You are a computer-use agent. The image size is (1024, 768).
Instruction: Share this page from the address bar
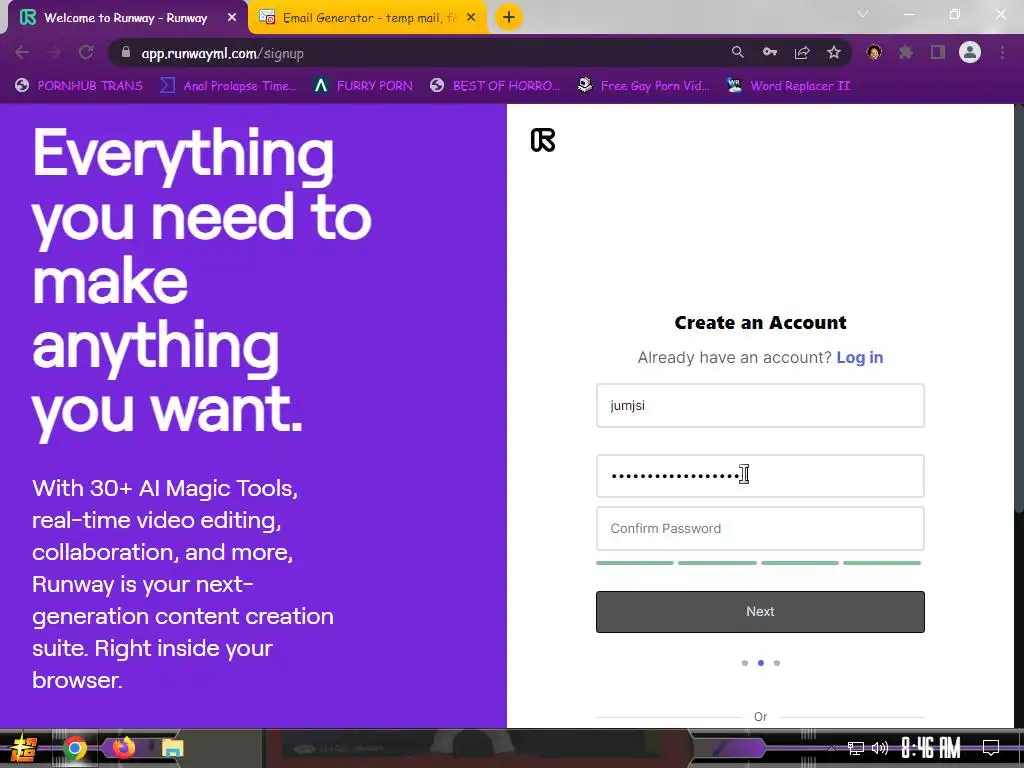coord(802,53)
